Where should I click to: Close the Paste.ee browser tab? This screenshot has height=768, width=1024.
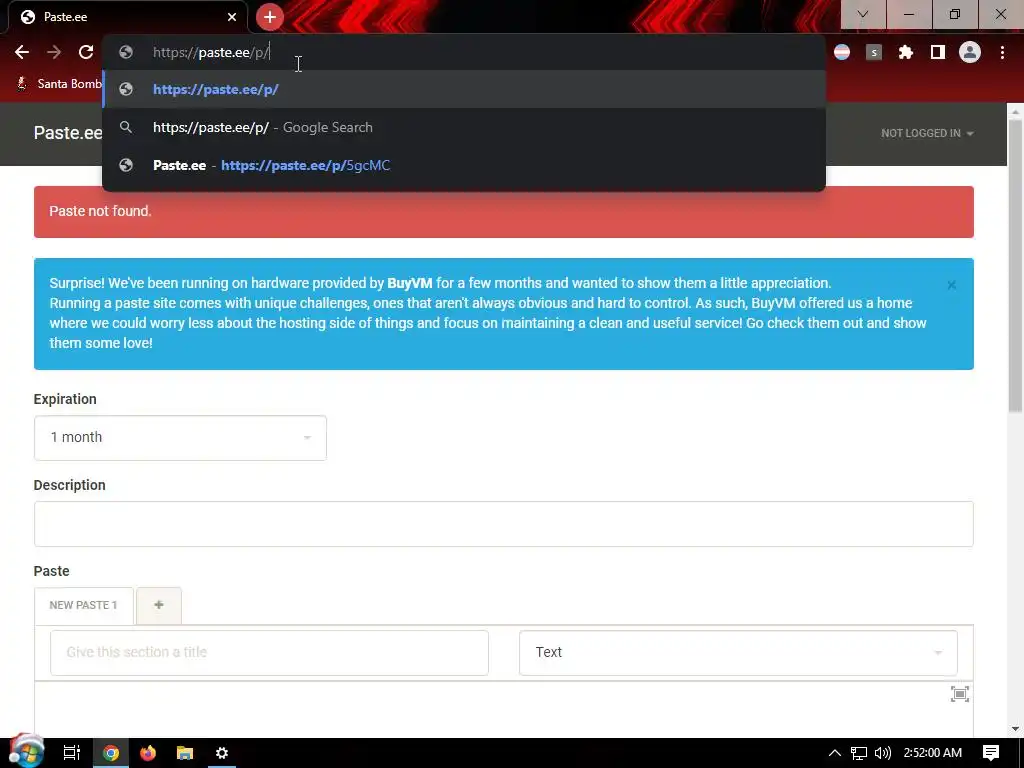pos(232,17)
